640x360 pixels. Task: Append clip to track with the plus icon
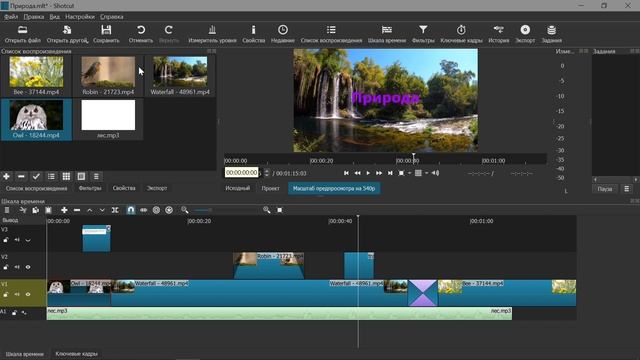click(x=64, y=210)
